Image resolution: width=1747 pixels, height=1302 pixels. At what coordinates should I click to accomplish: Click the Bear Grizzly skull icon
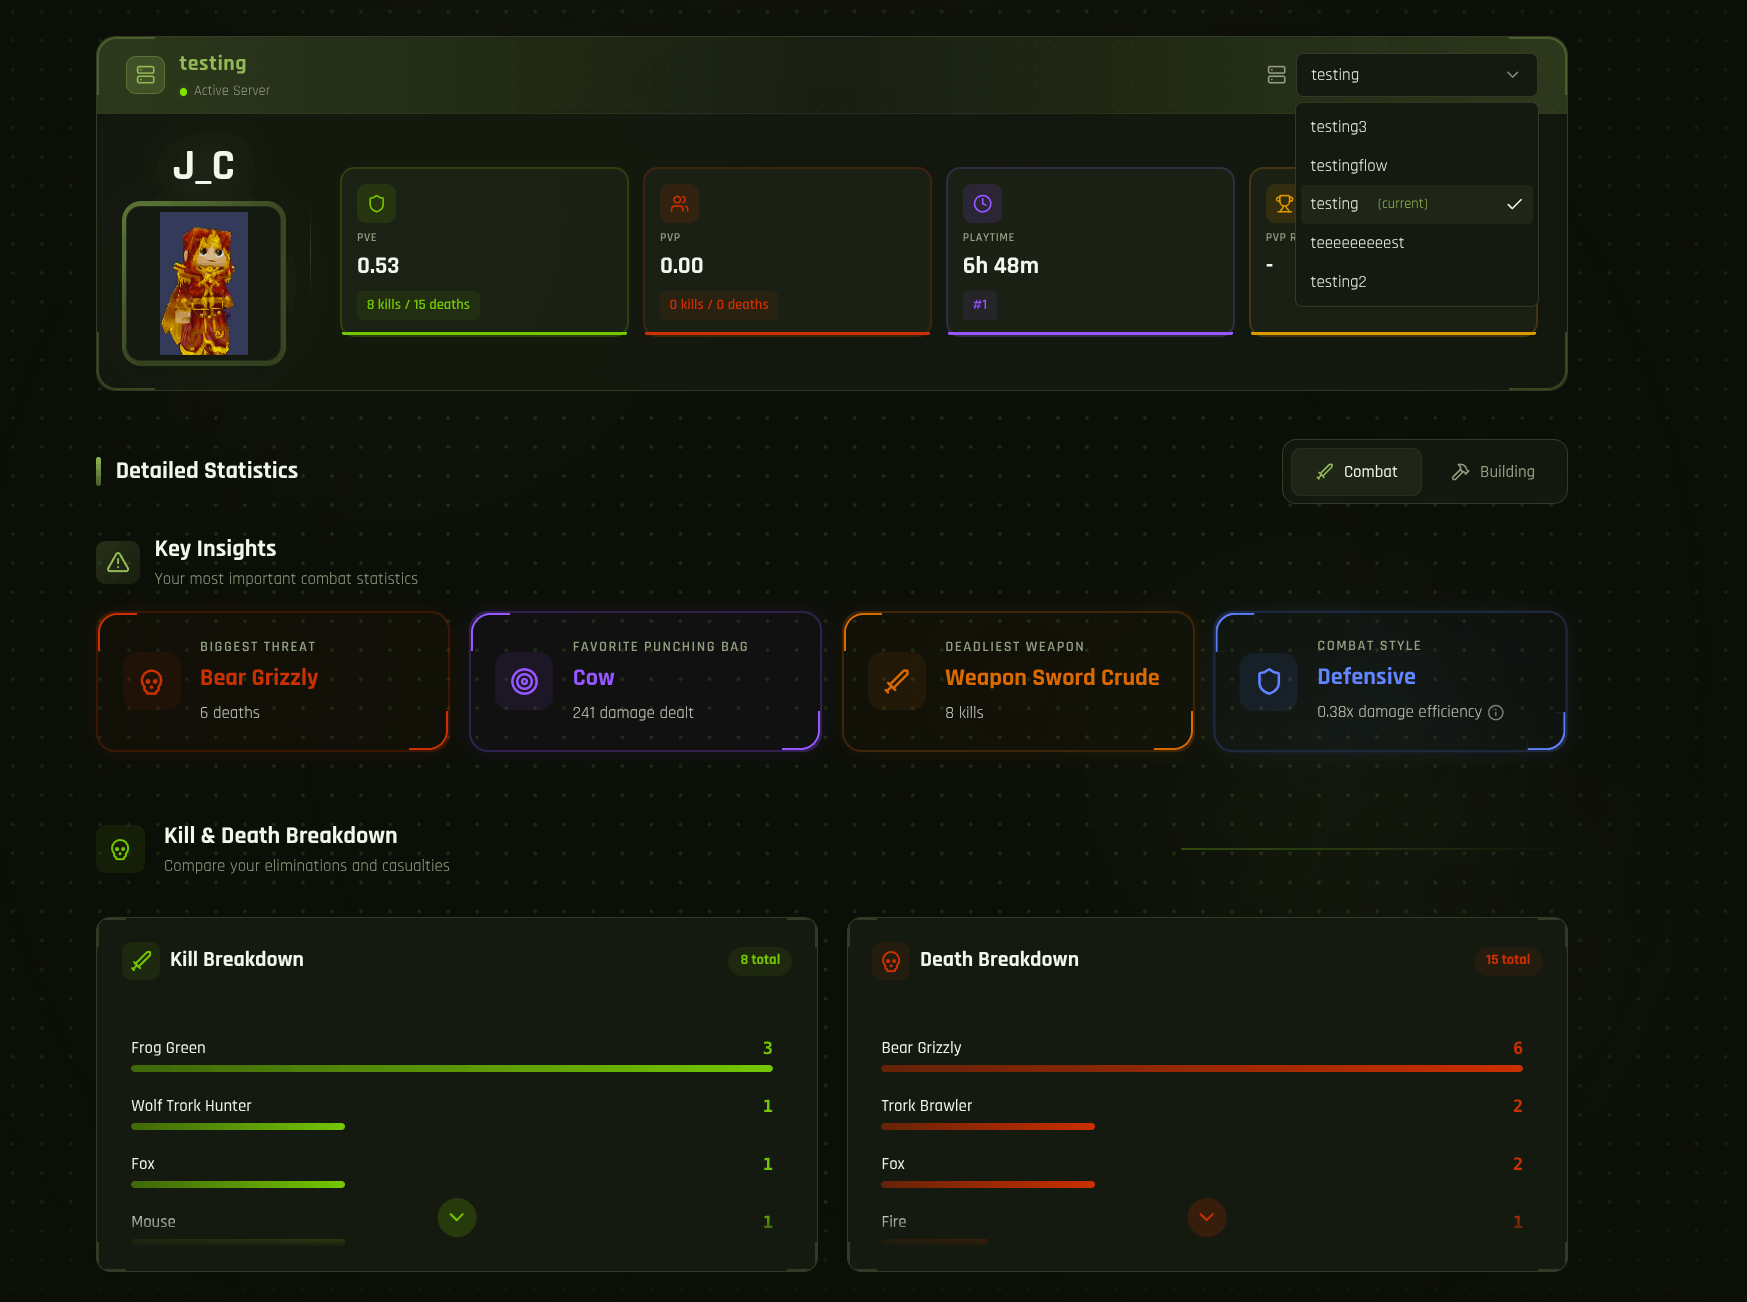(152, 682)
